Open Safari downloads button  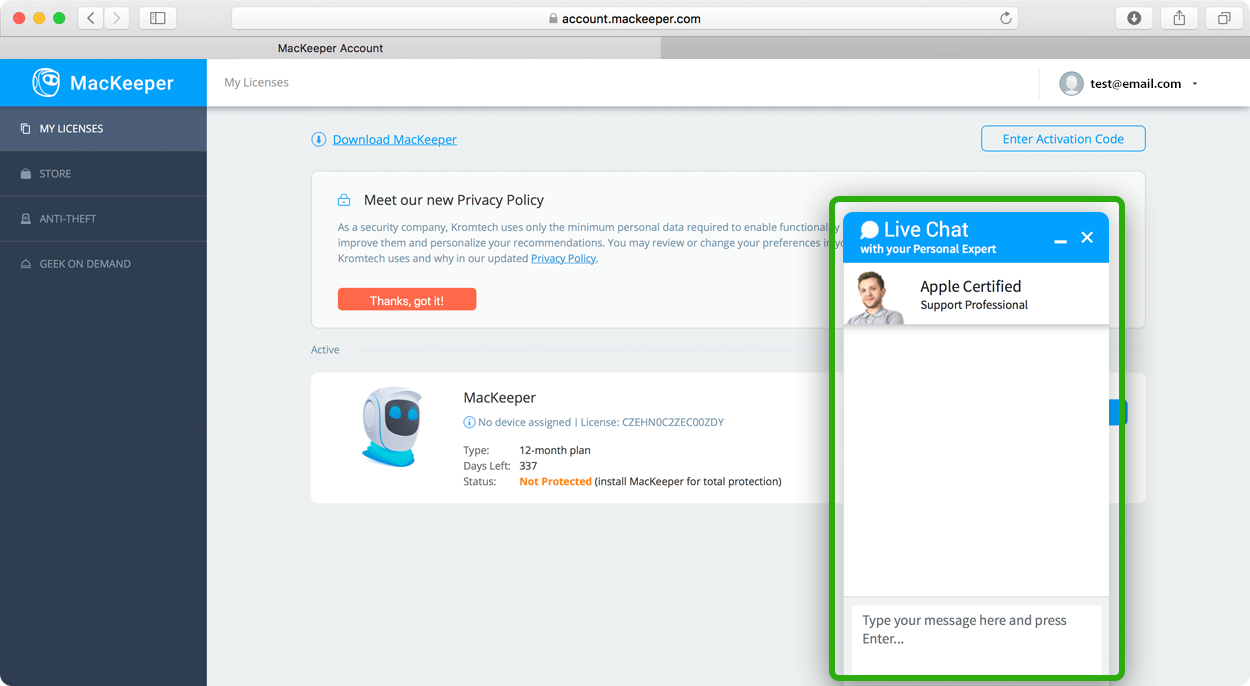1134,18
